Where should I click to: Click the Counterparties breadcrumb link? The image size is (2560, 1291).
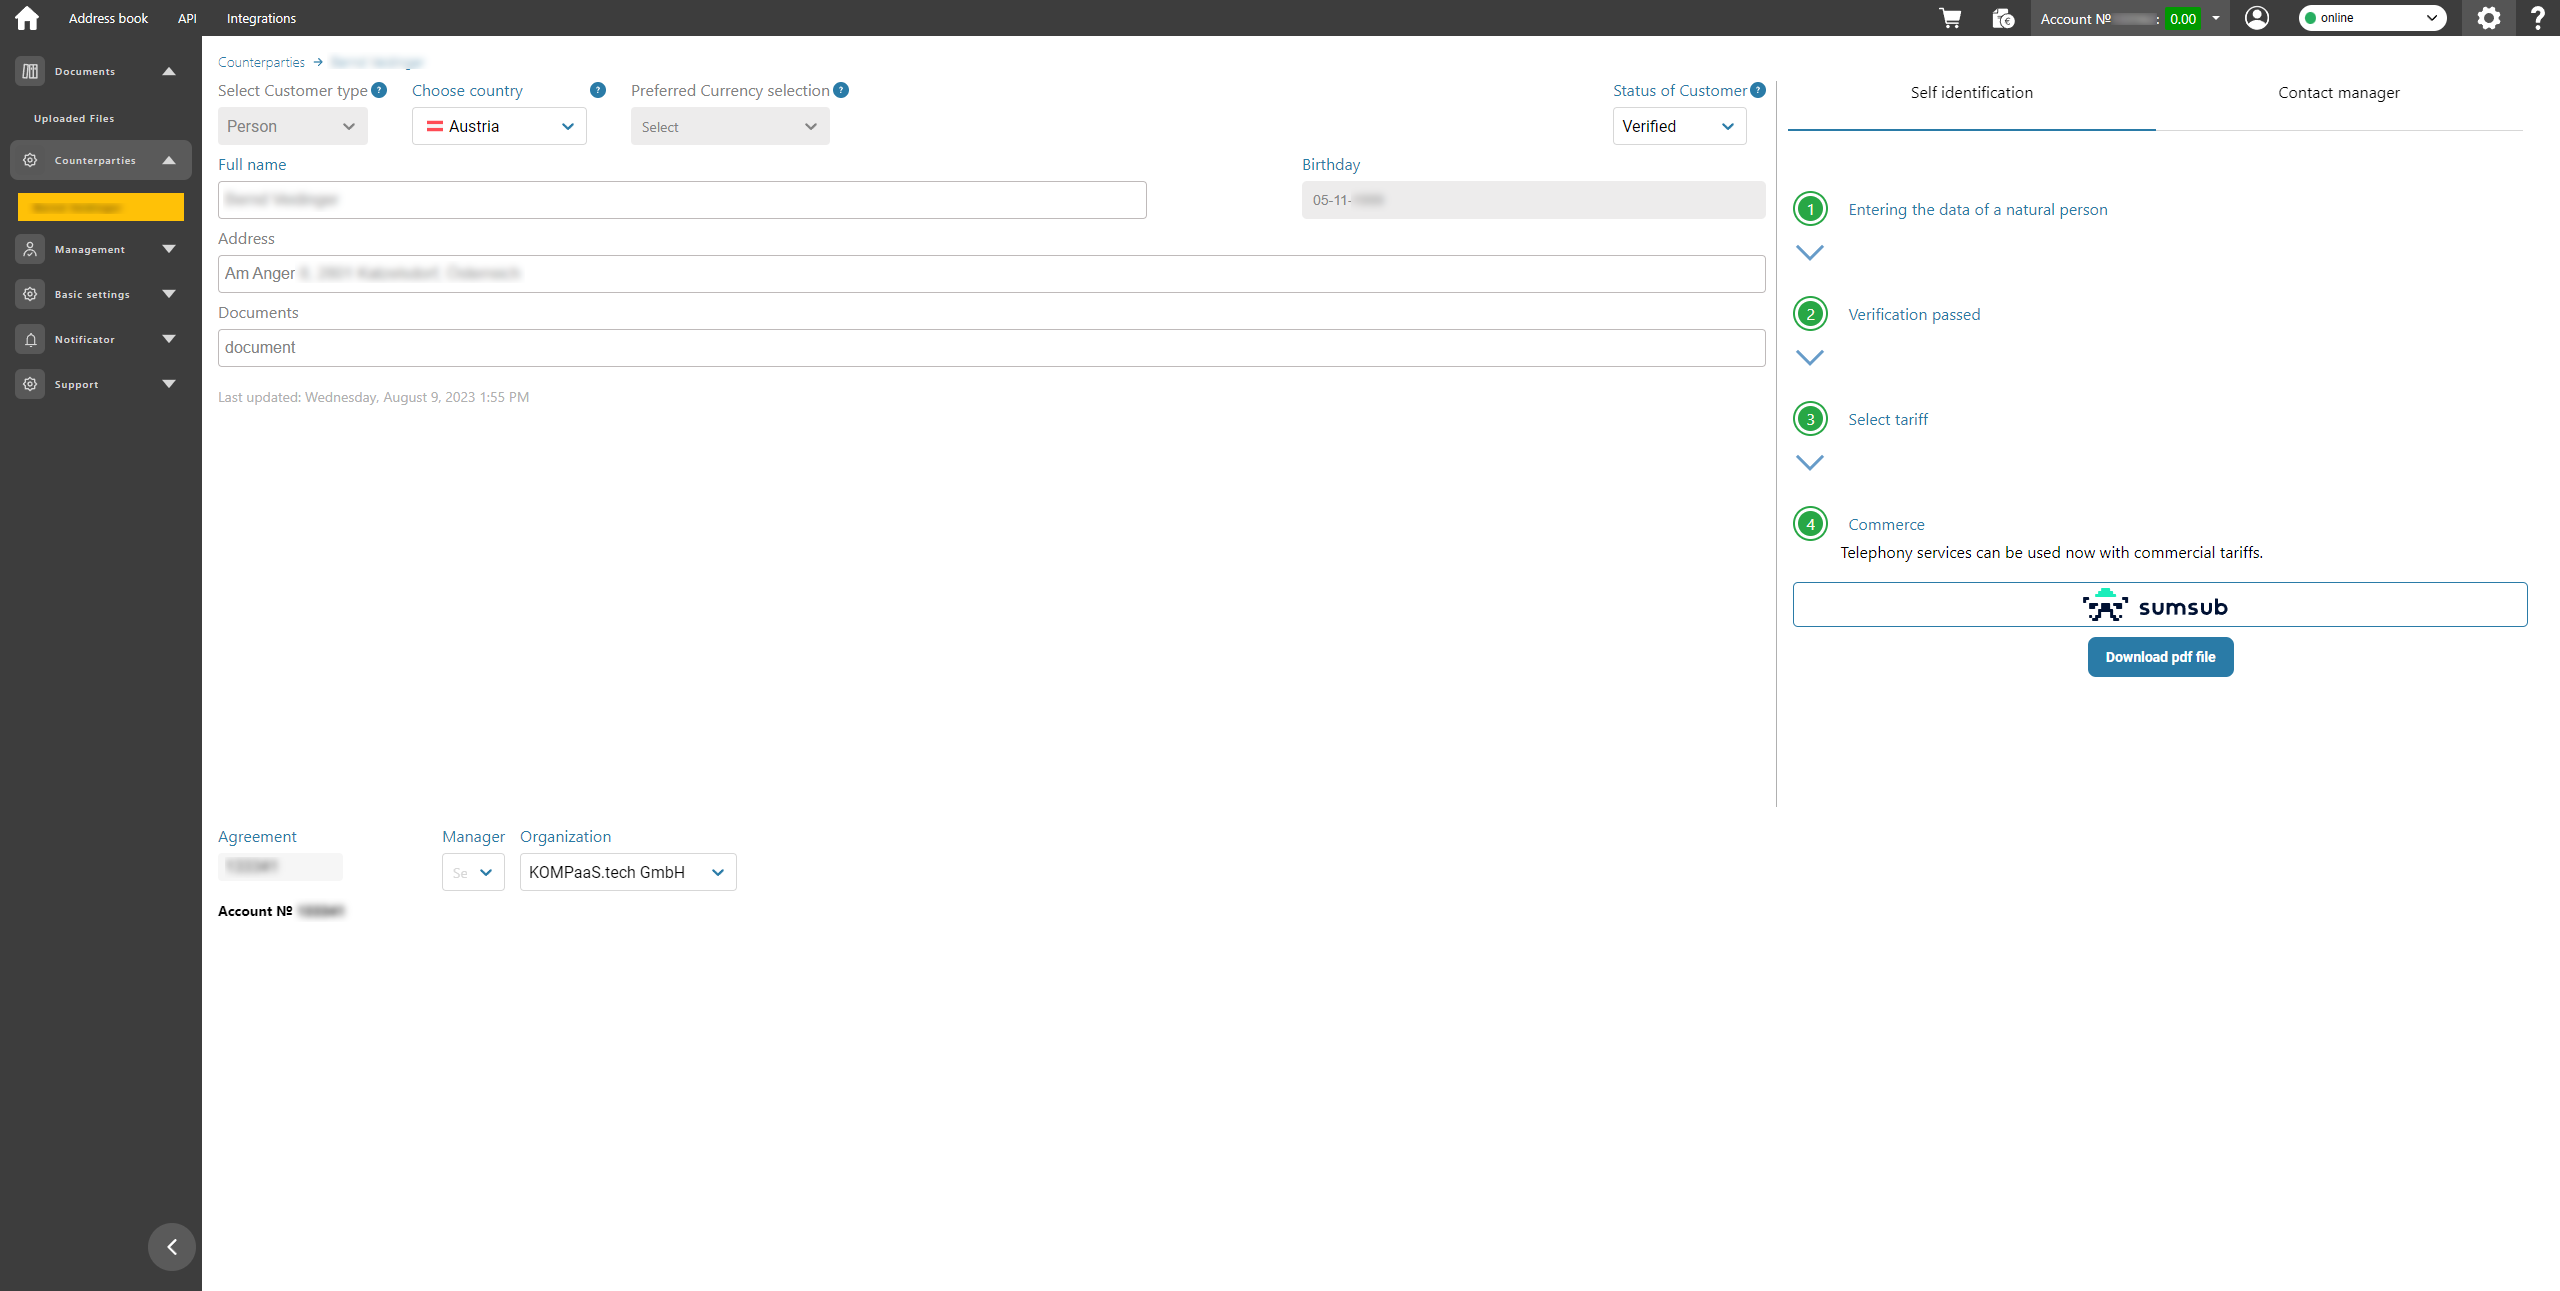pos(261,62)
